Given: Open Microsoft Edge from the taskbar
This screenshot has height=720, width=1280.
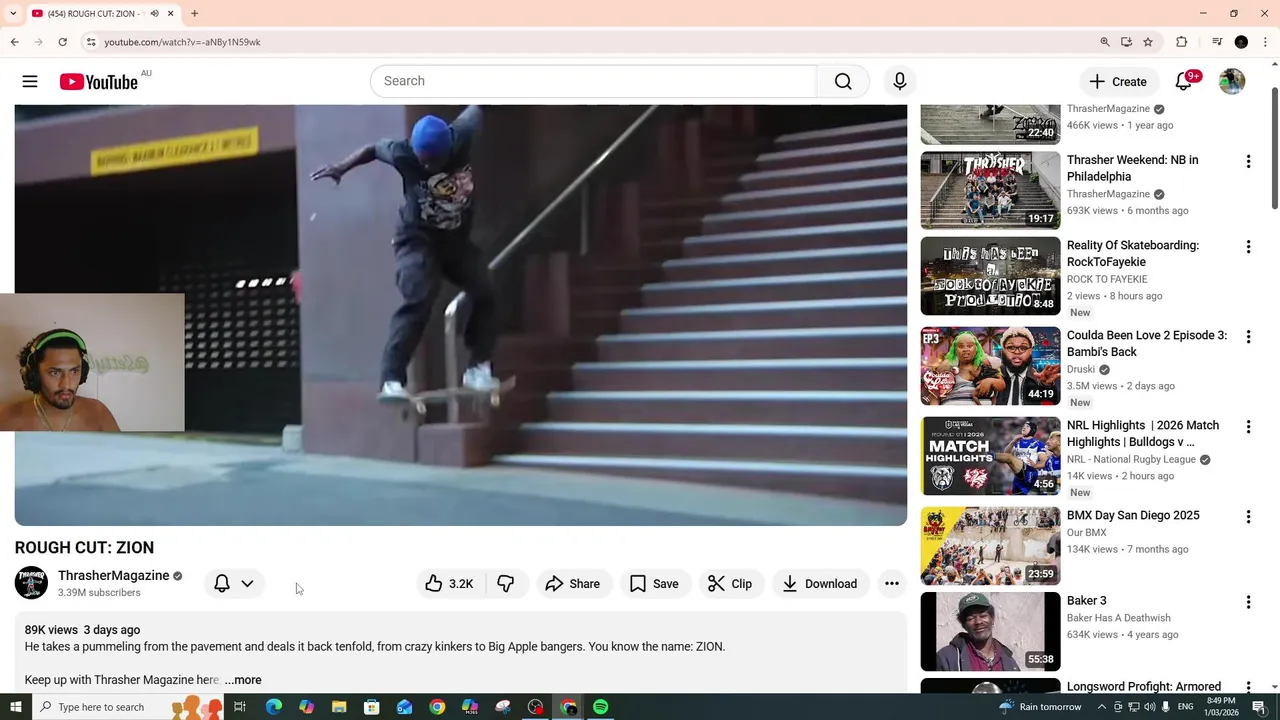Looking at the screenshot, I should (274, 707).
